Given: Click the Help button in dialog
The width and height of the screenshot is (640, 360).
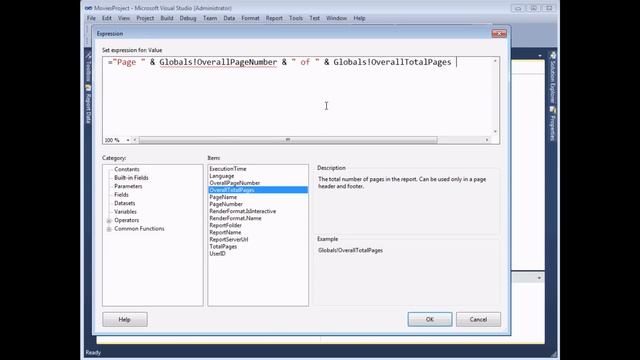Looking at the screenshot, I should pyautogui.click(x=125, y=320).
